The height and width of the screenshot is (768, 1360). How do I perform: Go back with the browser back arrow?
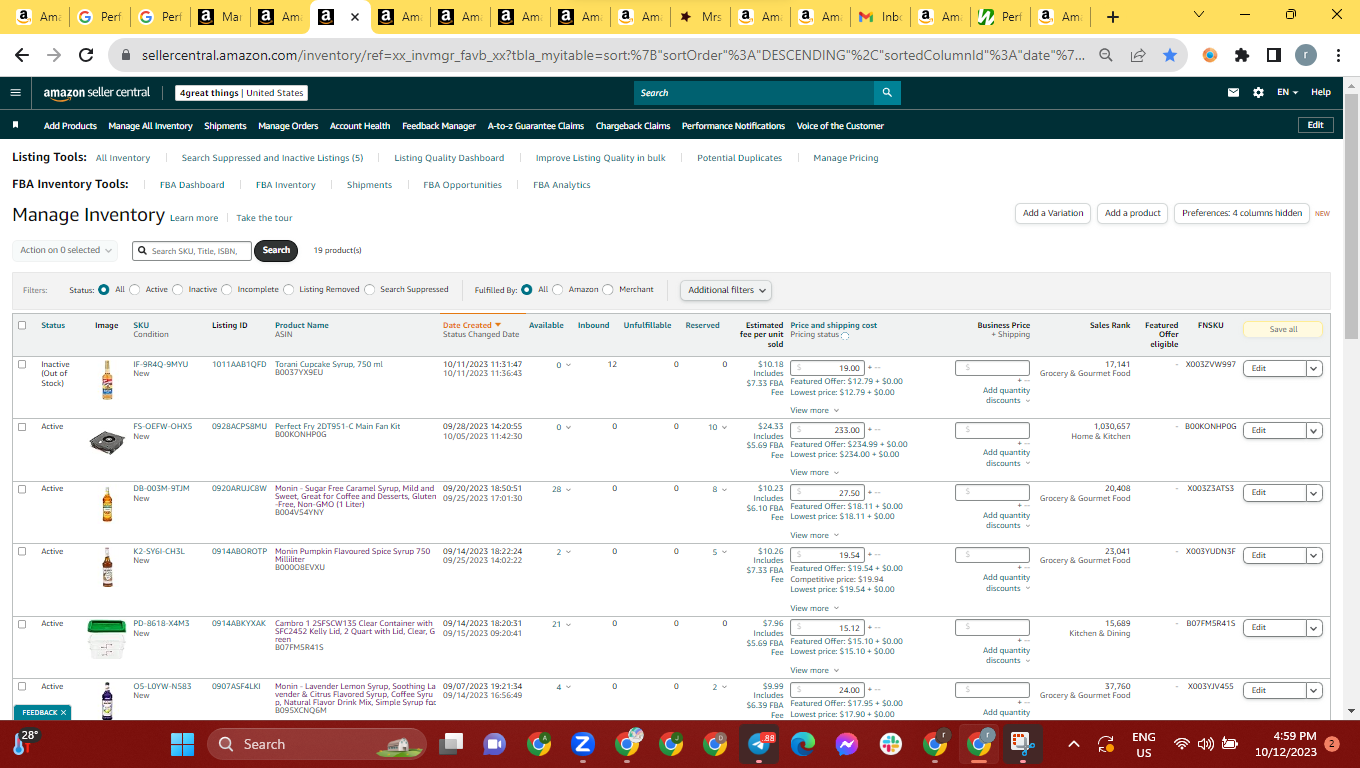(x=22, y=56)
